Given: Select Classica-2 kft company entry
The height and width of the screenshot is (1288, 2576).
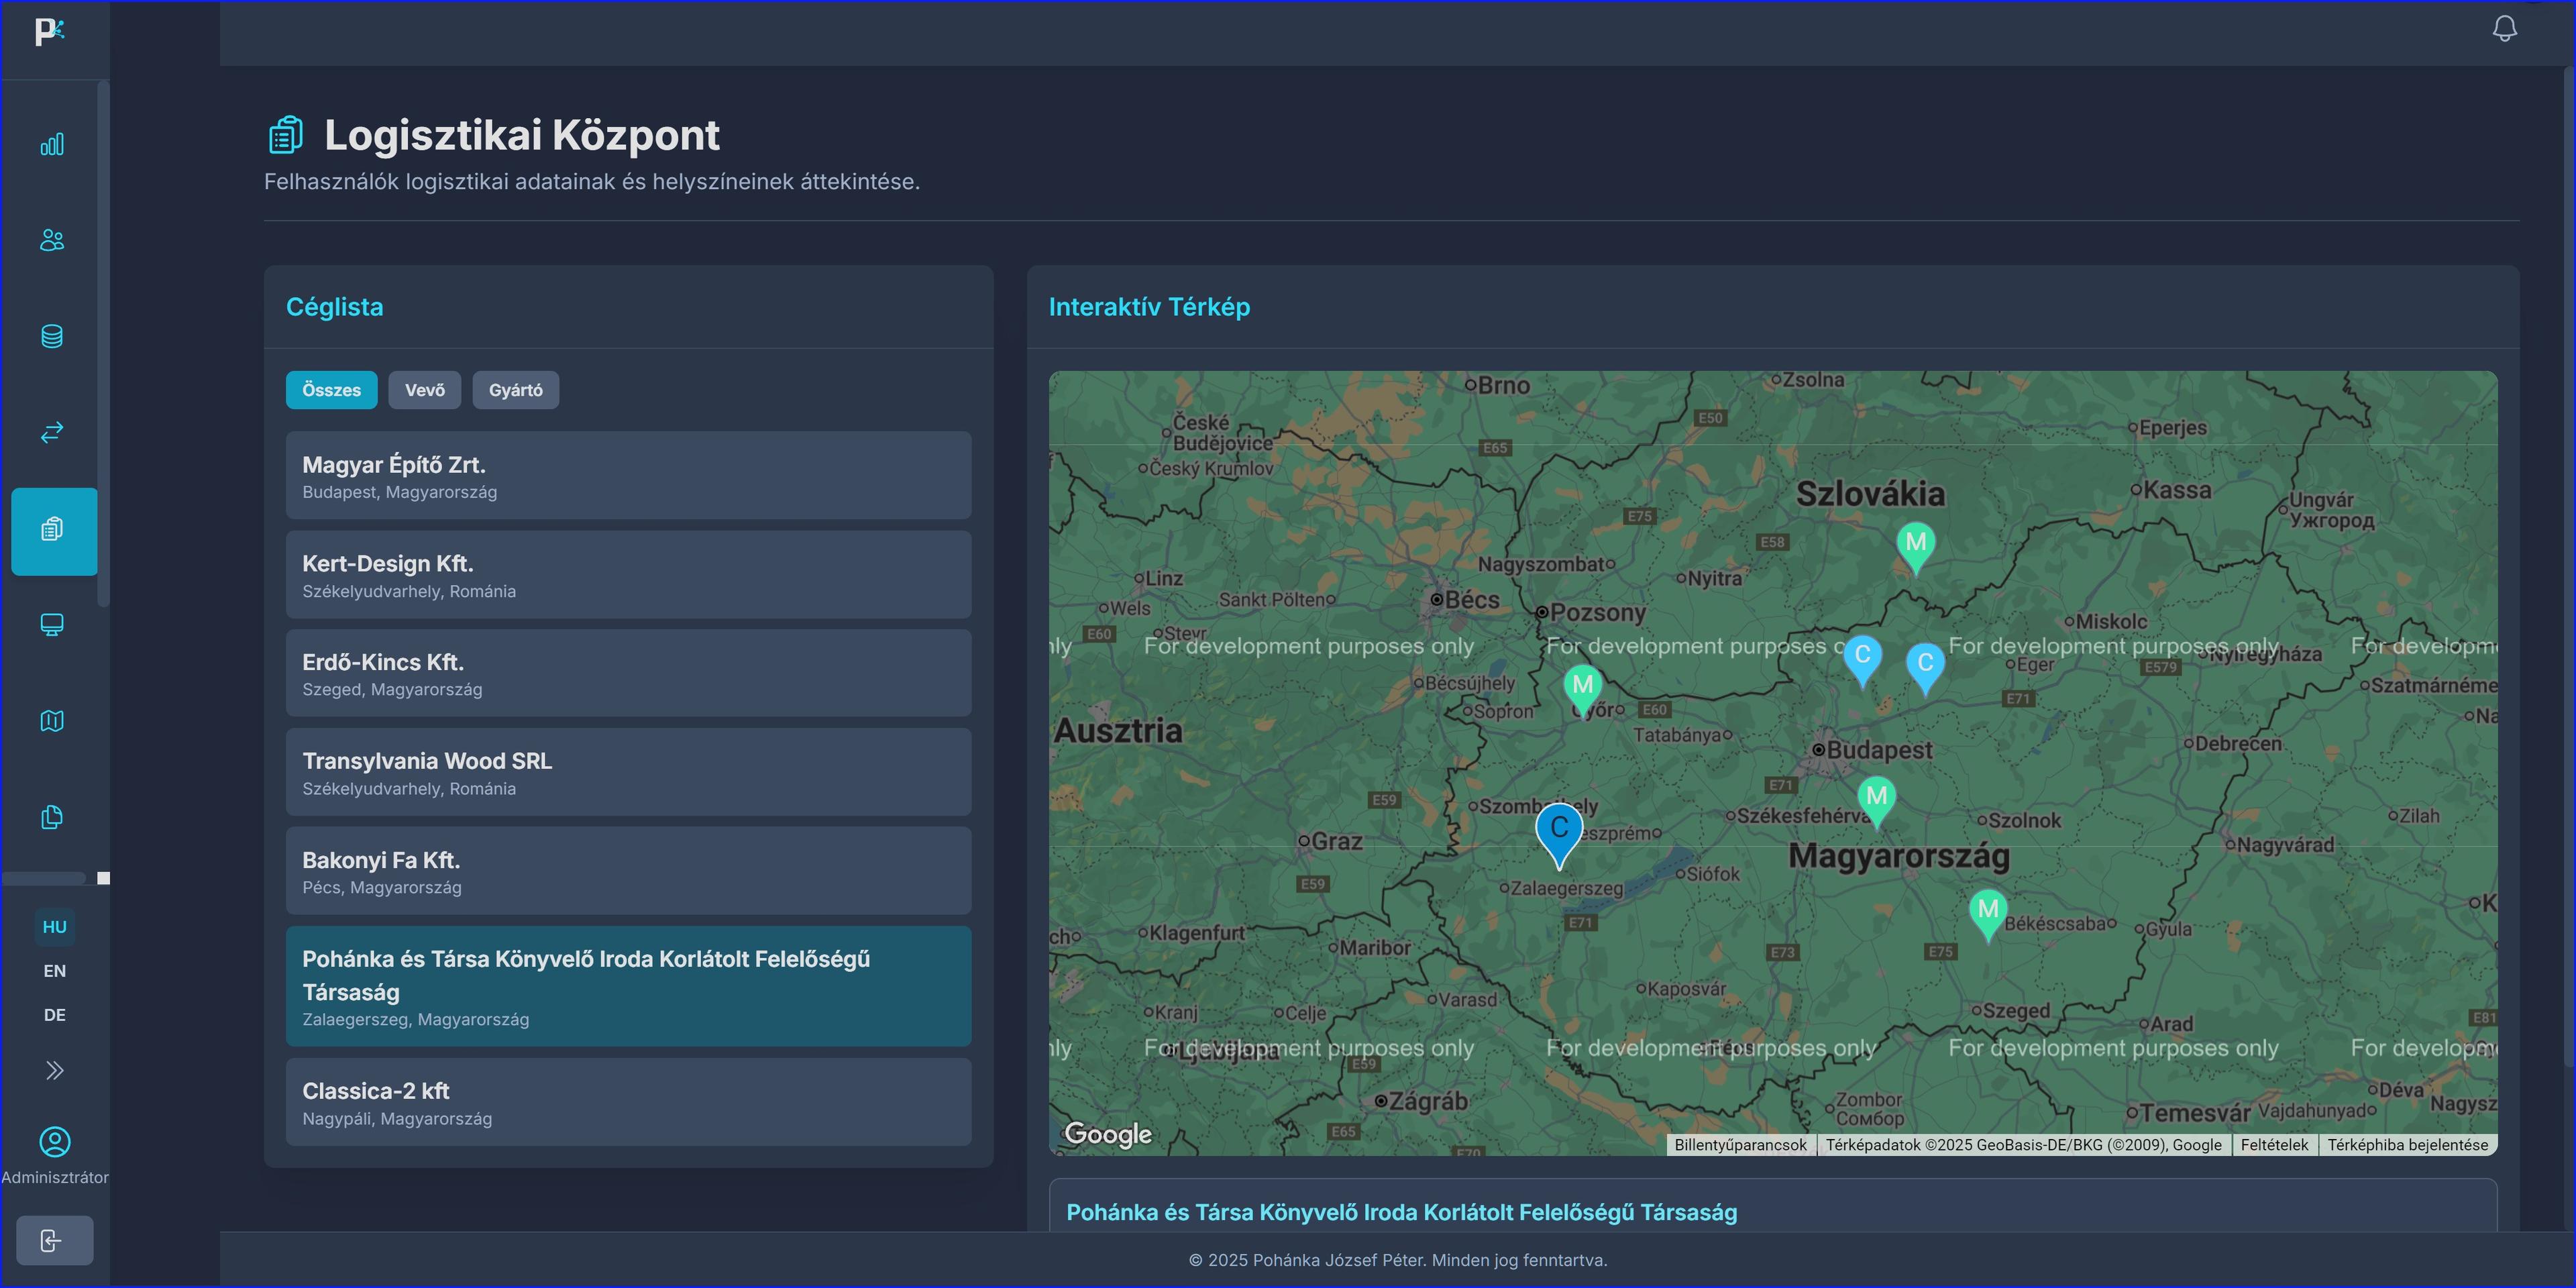Looking at the screenshot, I should pyautogui.click(x=628, y=1102).
